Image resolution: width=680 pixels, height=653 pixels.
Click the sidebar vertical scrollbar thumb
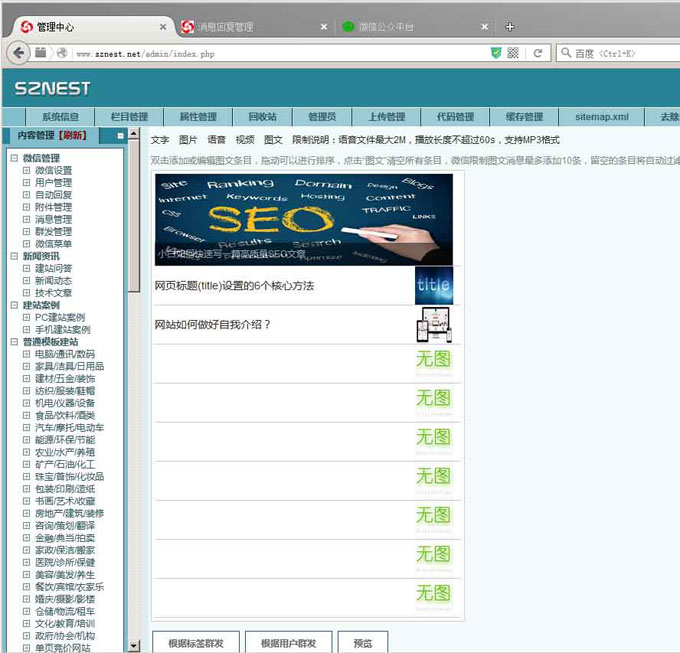pos(133,220)
